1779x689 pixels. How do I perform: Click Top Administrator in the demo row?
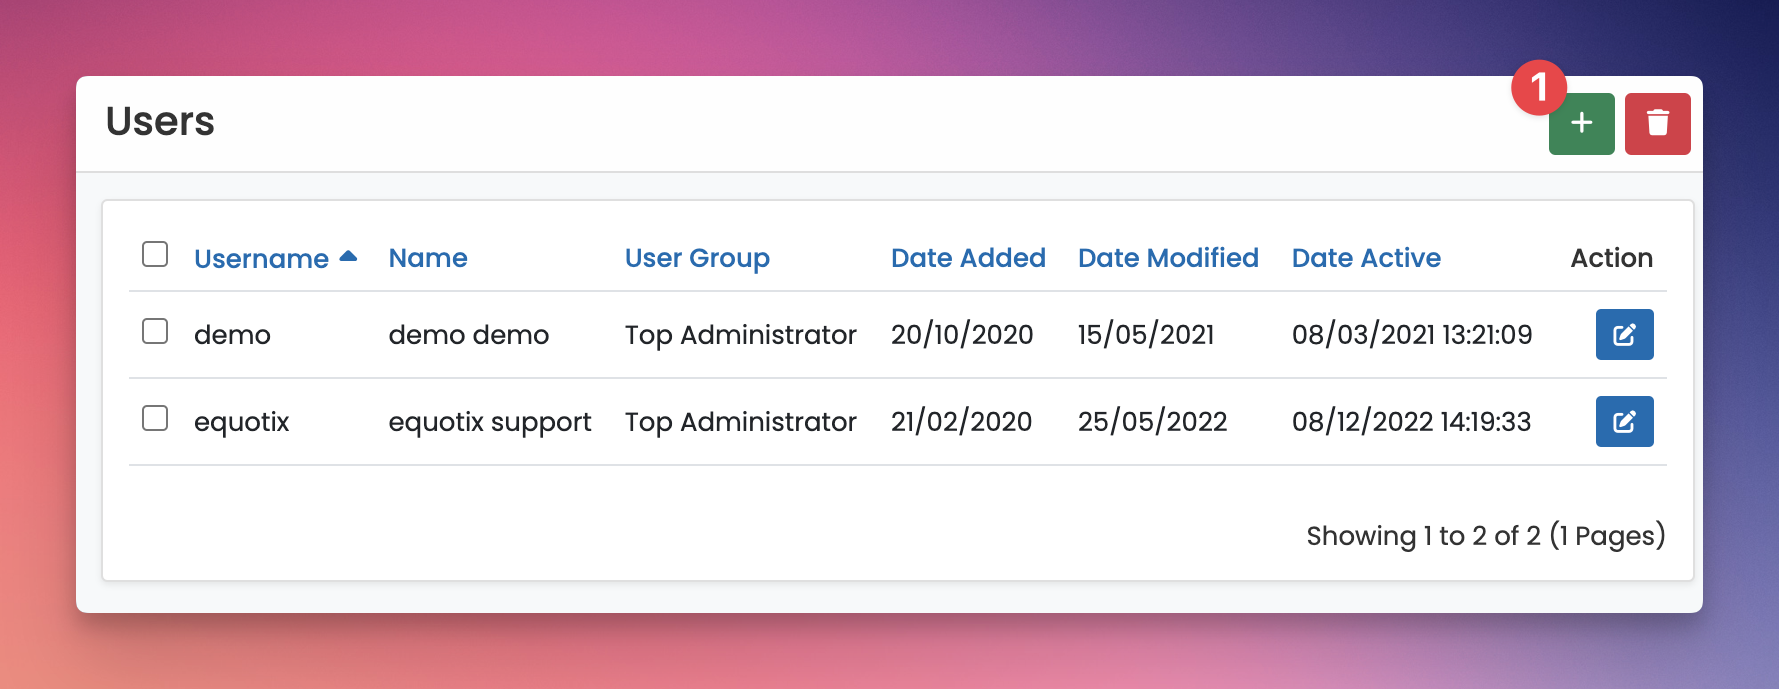click(741, 335)
